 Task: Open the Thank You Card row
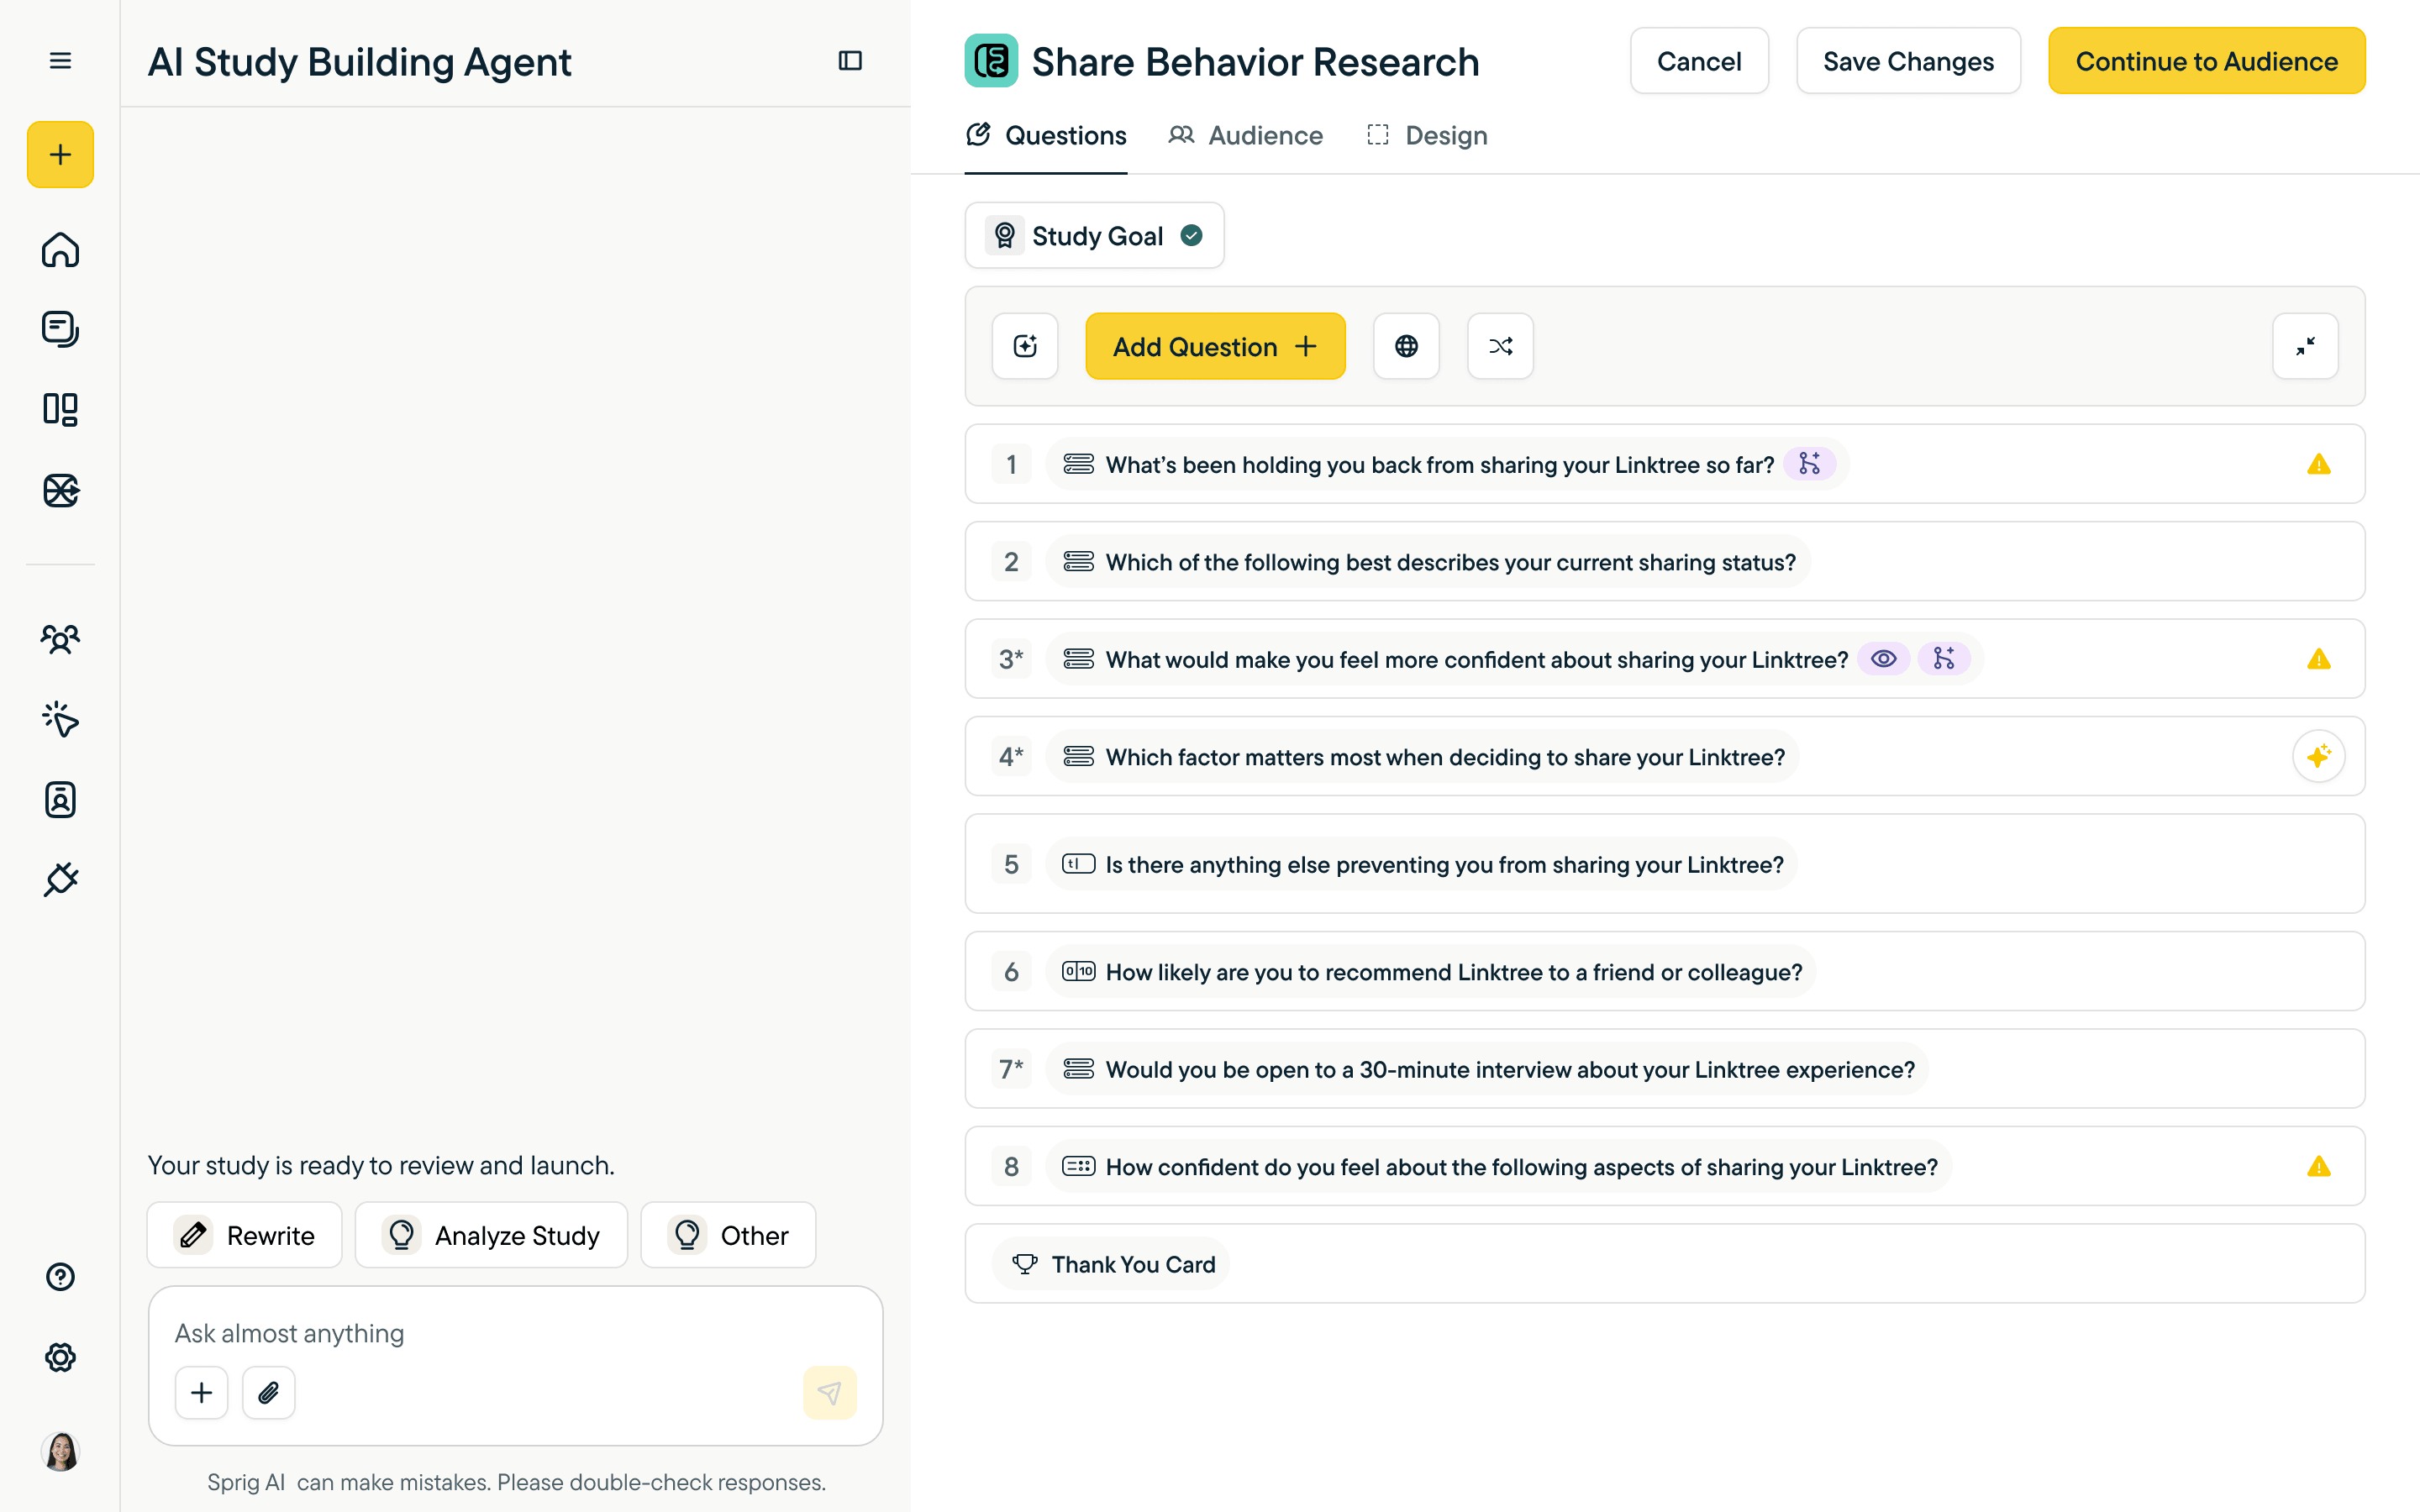(x=1664, y=1264)
